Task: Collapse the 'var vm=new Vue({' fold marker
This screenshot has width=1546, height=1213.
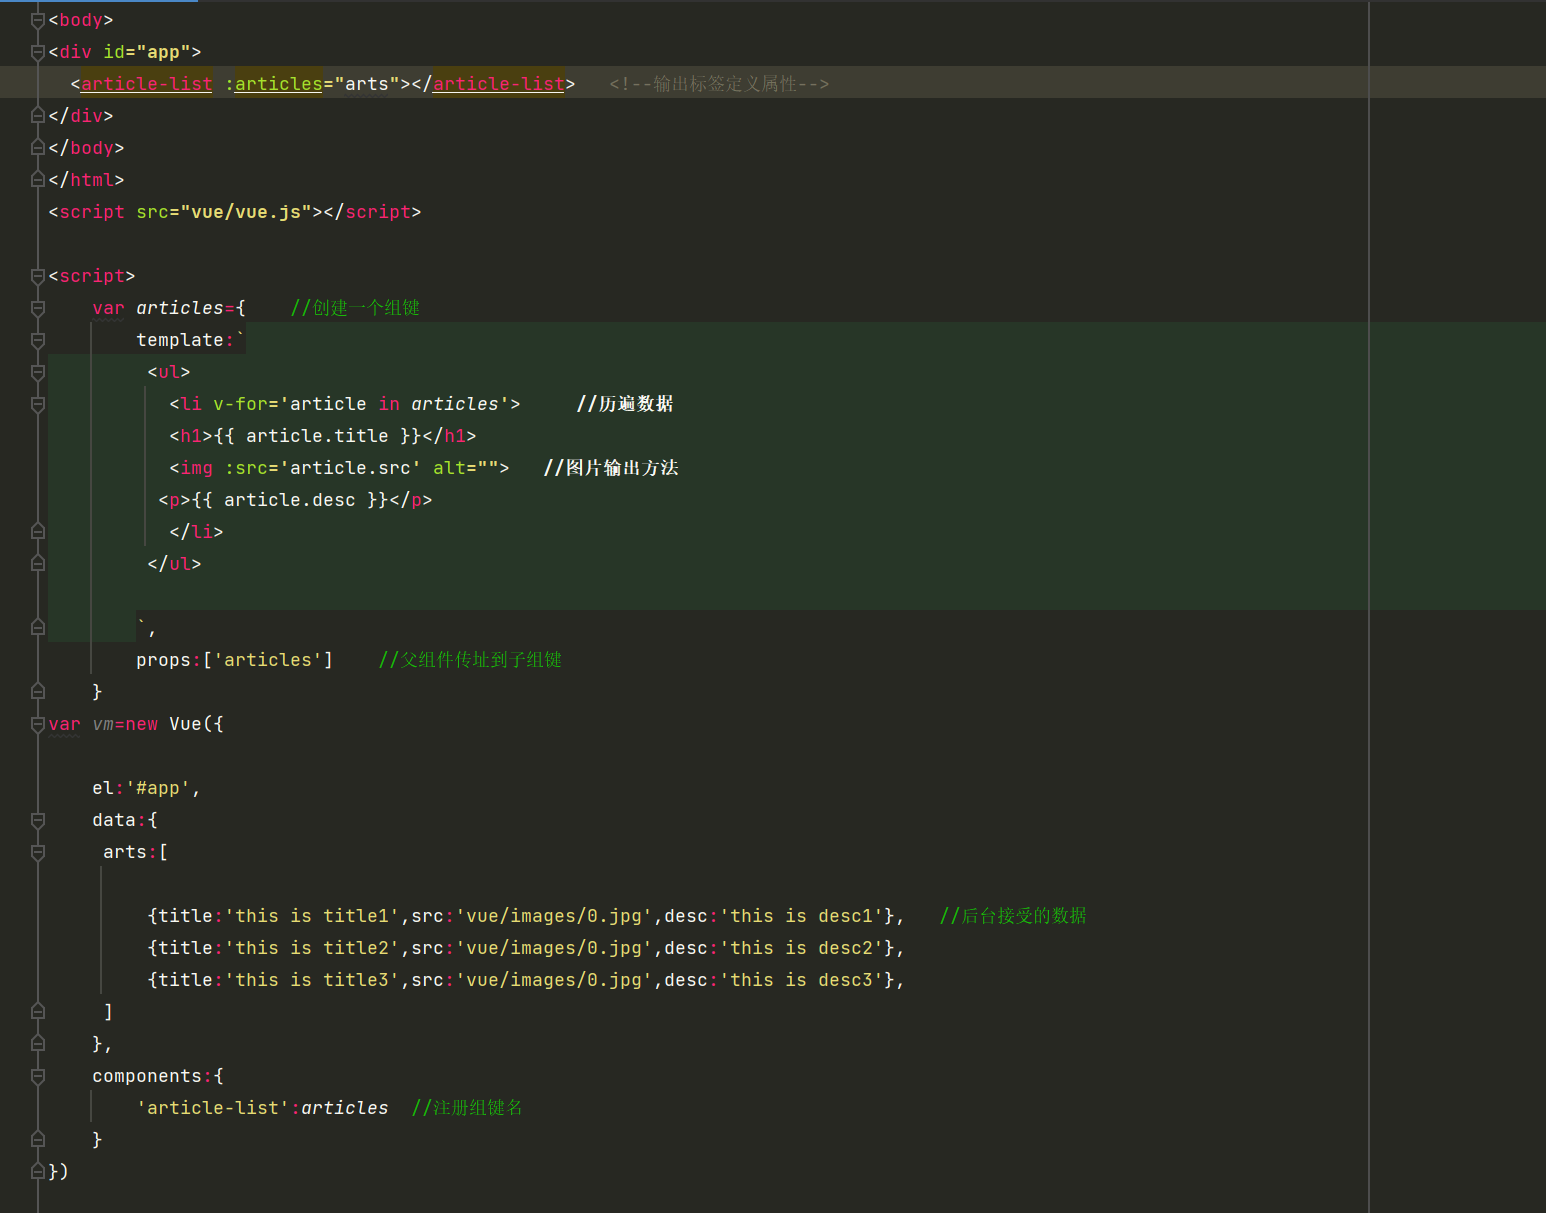Action: [38, 724]
